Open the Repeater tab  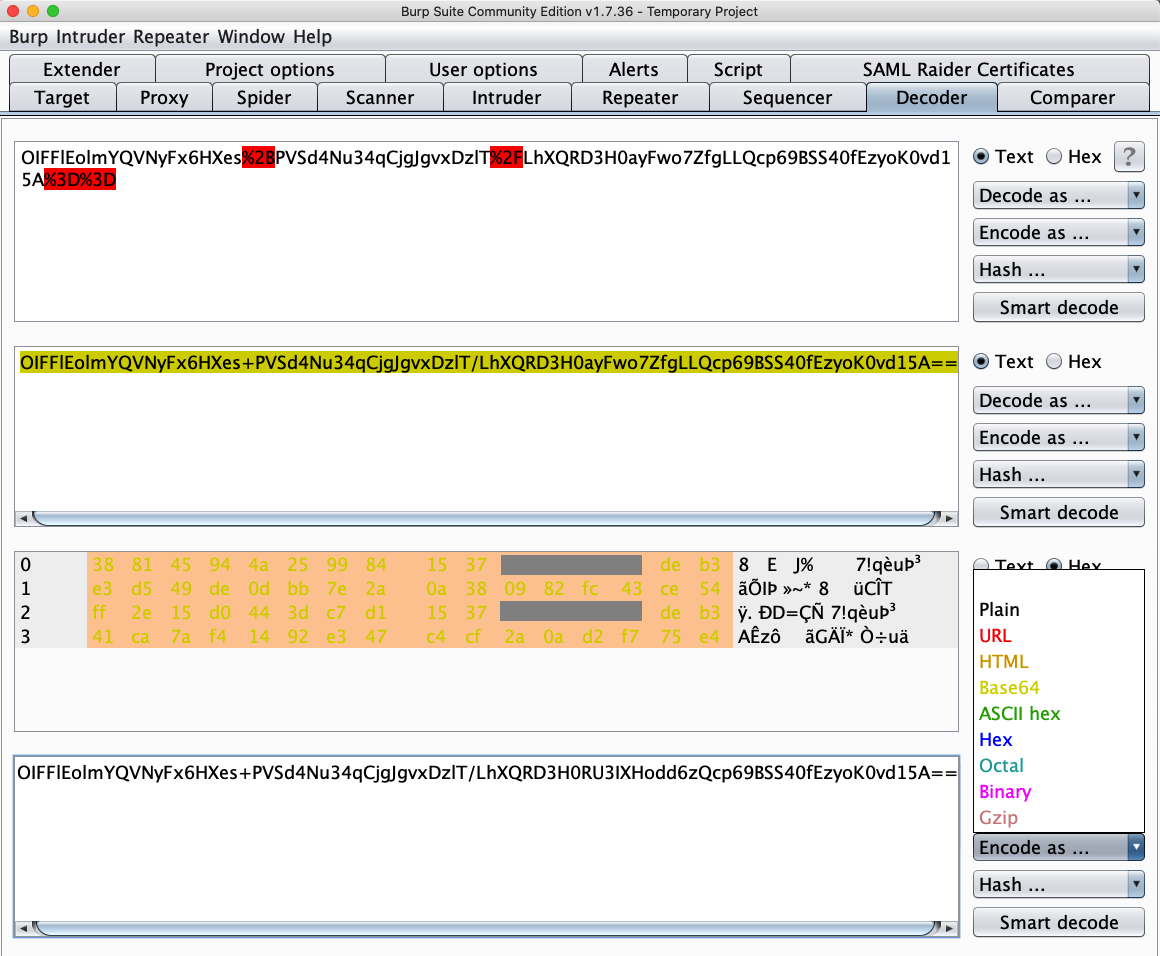(640, 98)
